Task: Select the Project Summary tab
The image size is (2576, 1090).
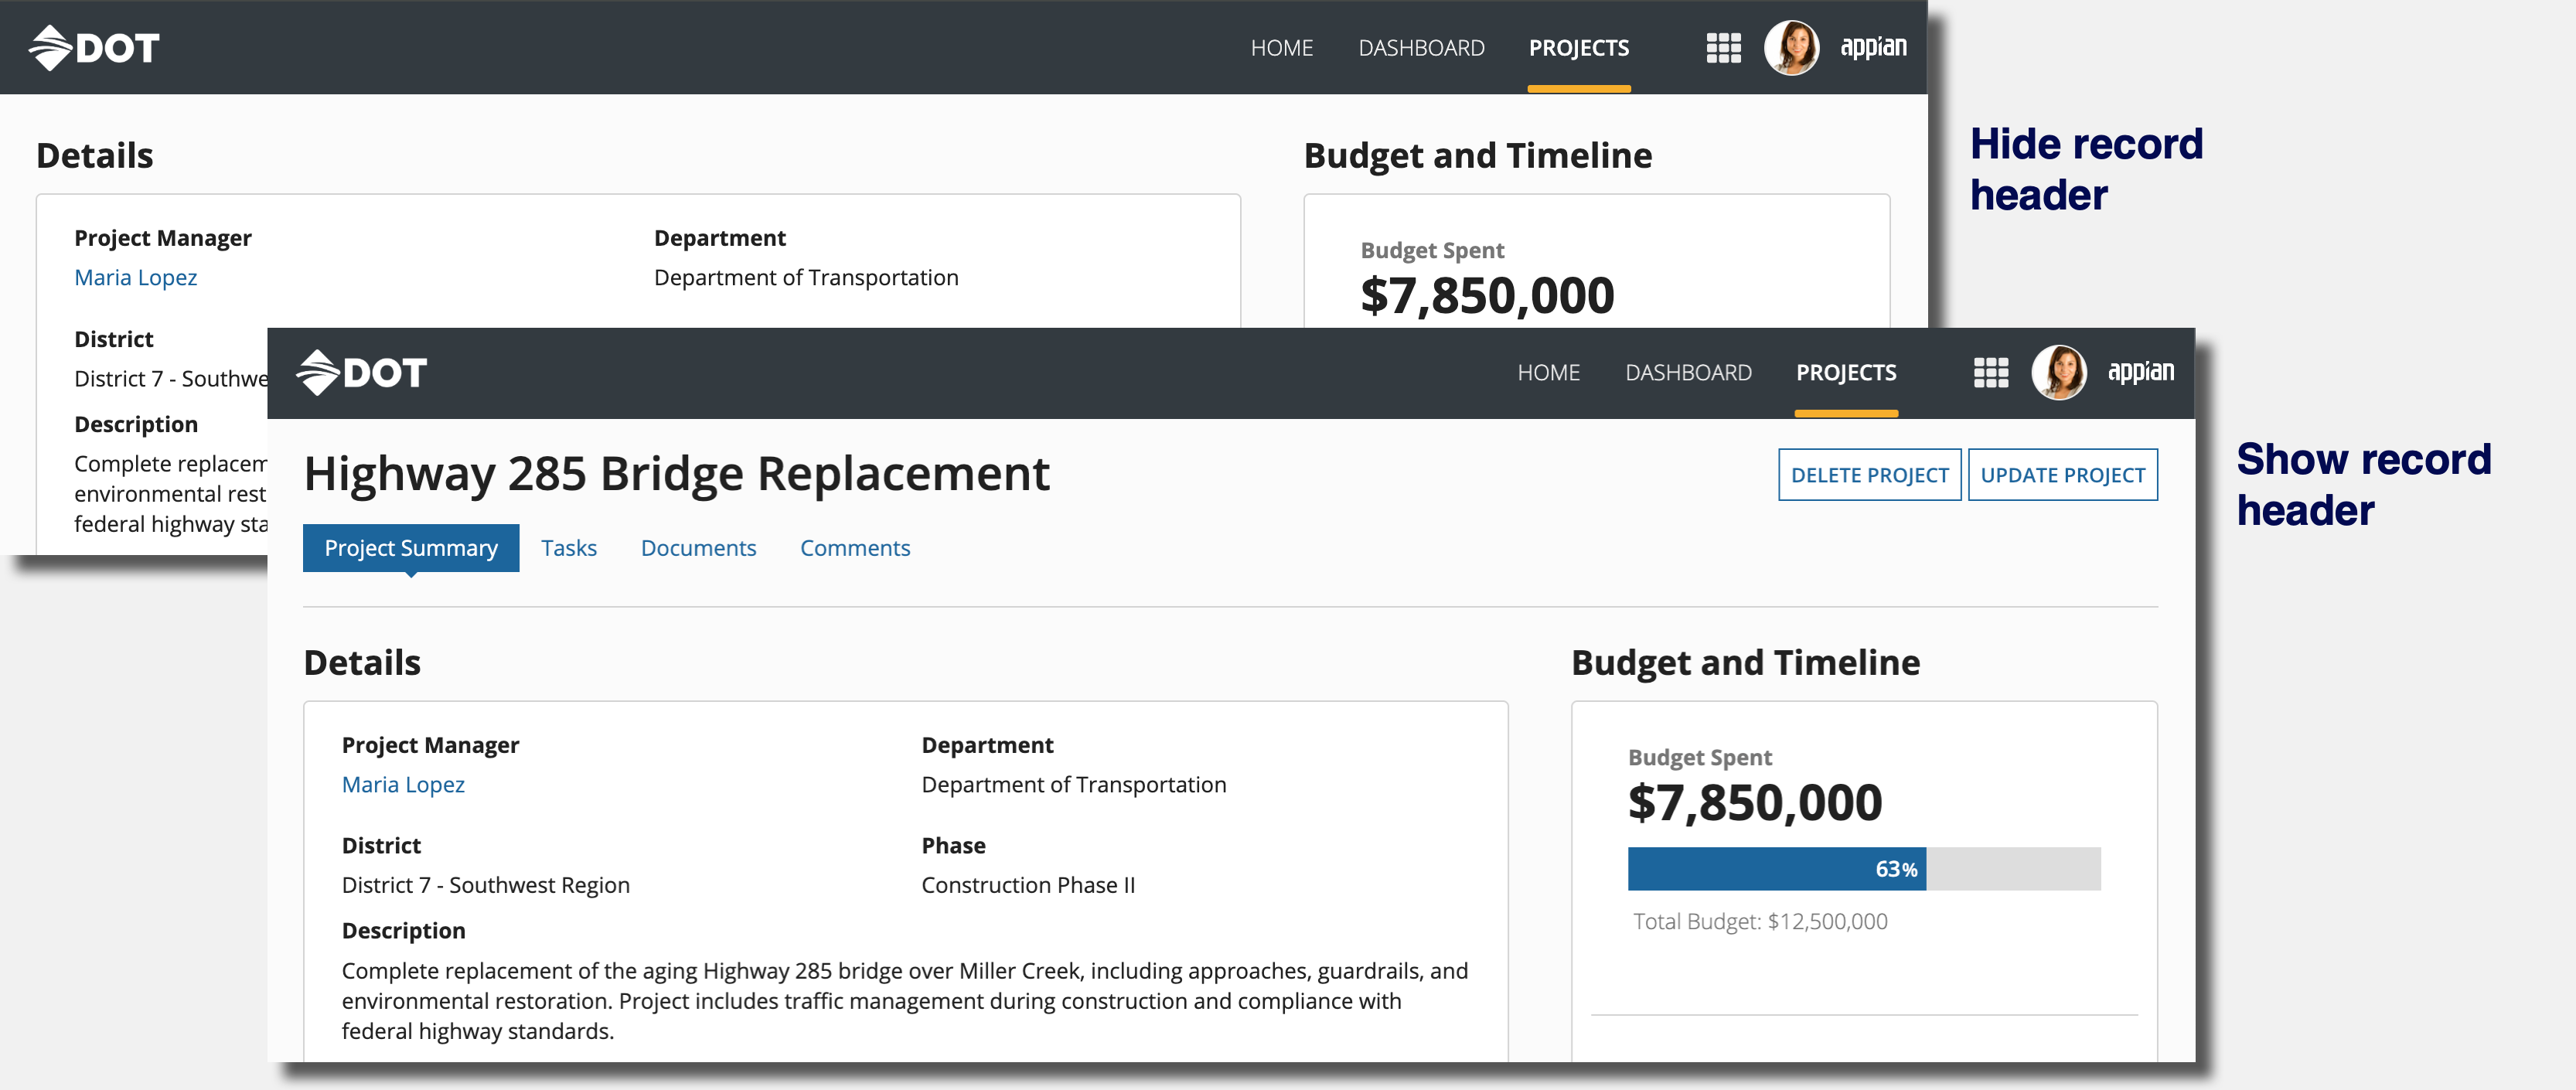Action: coord(411,548)
